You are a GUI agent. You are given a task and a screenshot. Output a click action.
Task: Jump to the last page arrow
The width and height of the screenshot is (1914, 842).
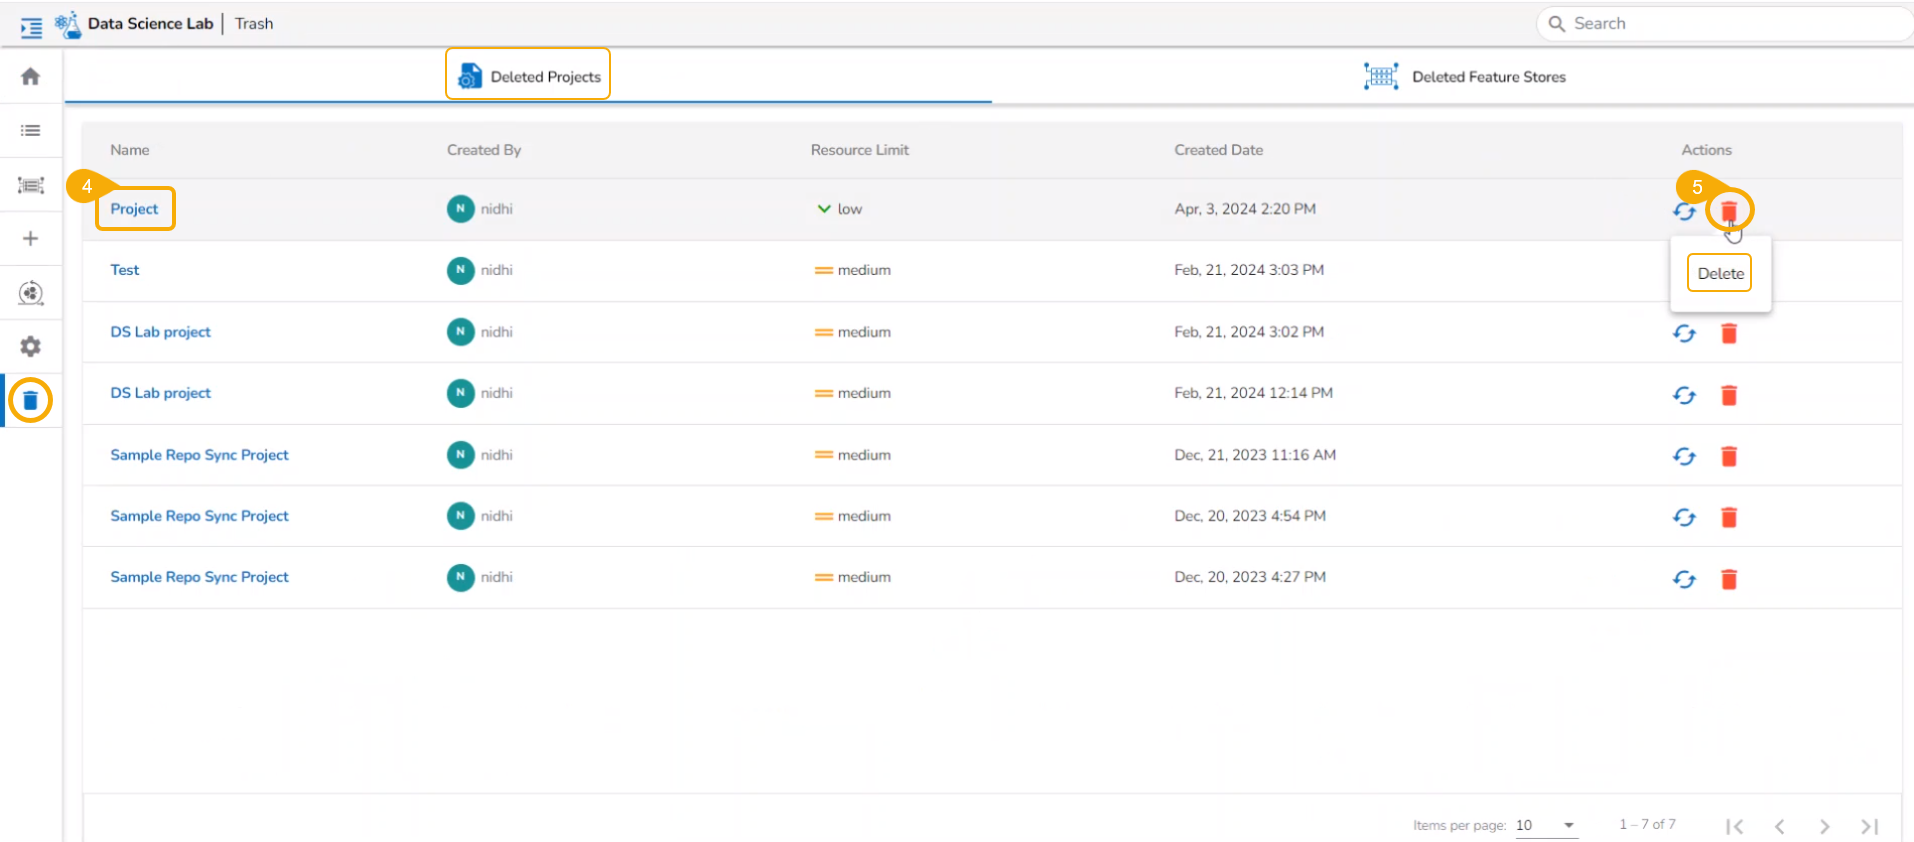[x=1869, y=826]
